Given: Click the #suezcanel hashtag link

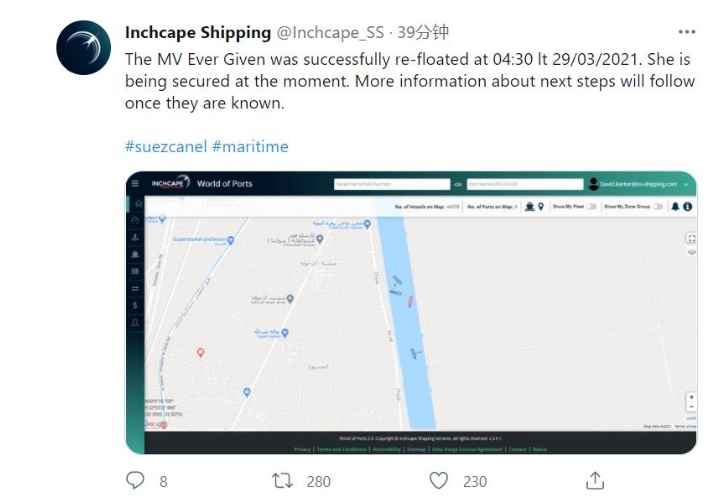Looking at the screenshot, I should [x=166, y=146].
